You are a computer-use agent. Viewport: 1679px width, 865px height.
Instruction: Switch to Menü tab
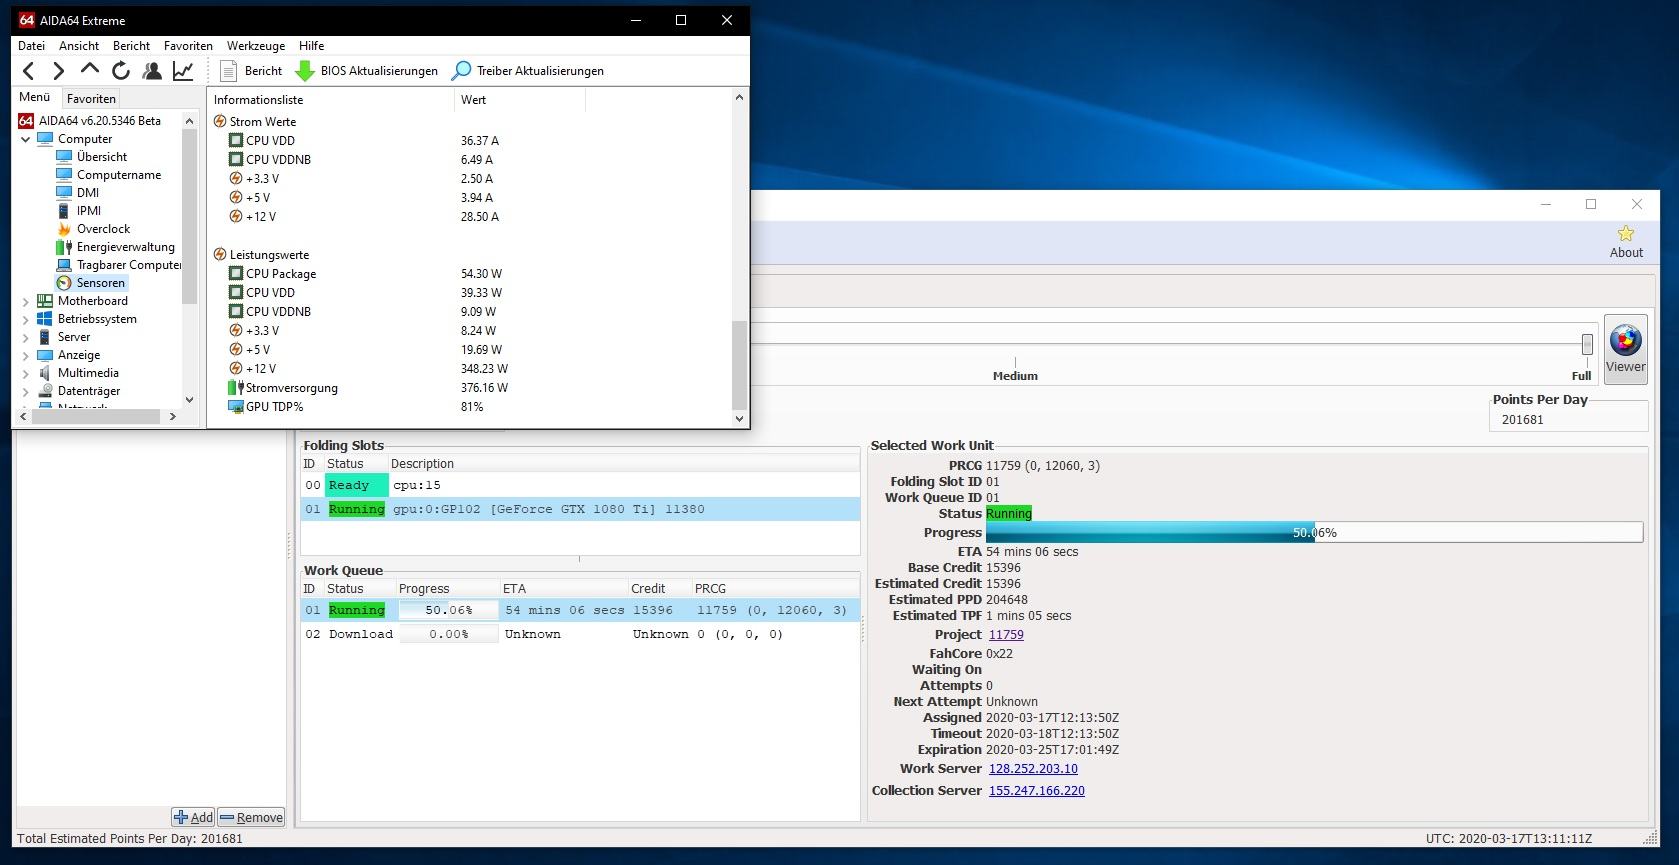35,97
